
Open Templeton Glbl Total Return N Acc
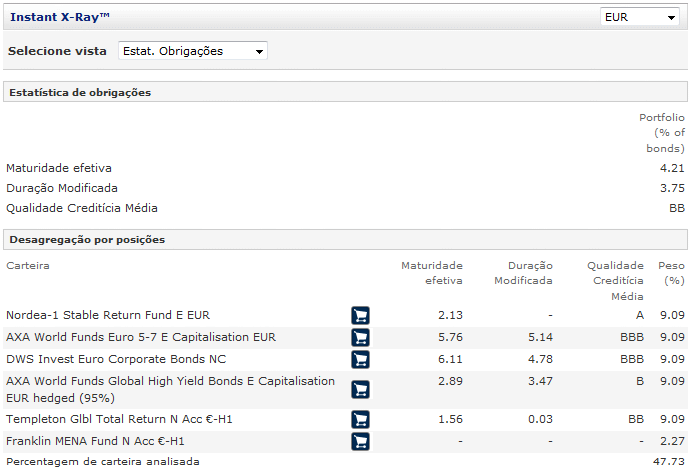tap(119, 419)
